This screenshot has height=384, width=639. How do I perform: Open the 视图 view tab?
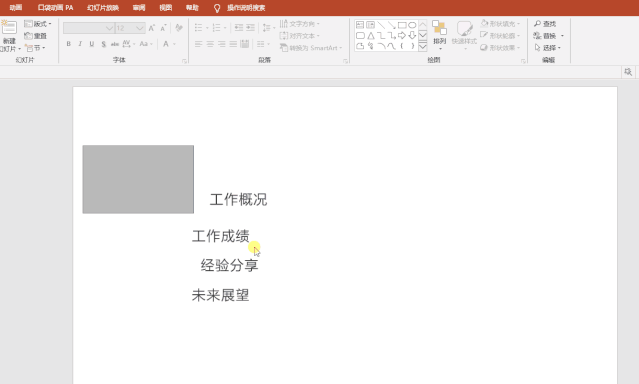click(165, 8)
